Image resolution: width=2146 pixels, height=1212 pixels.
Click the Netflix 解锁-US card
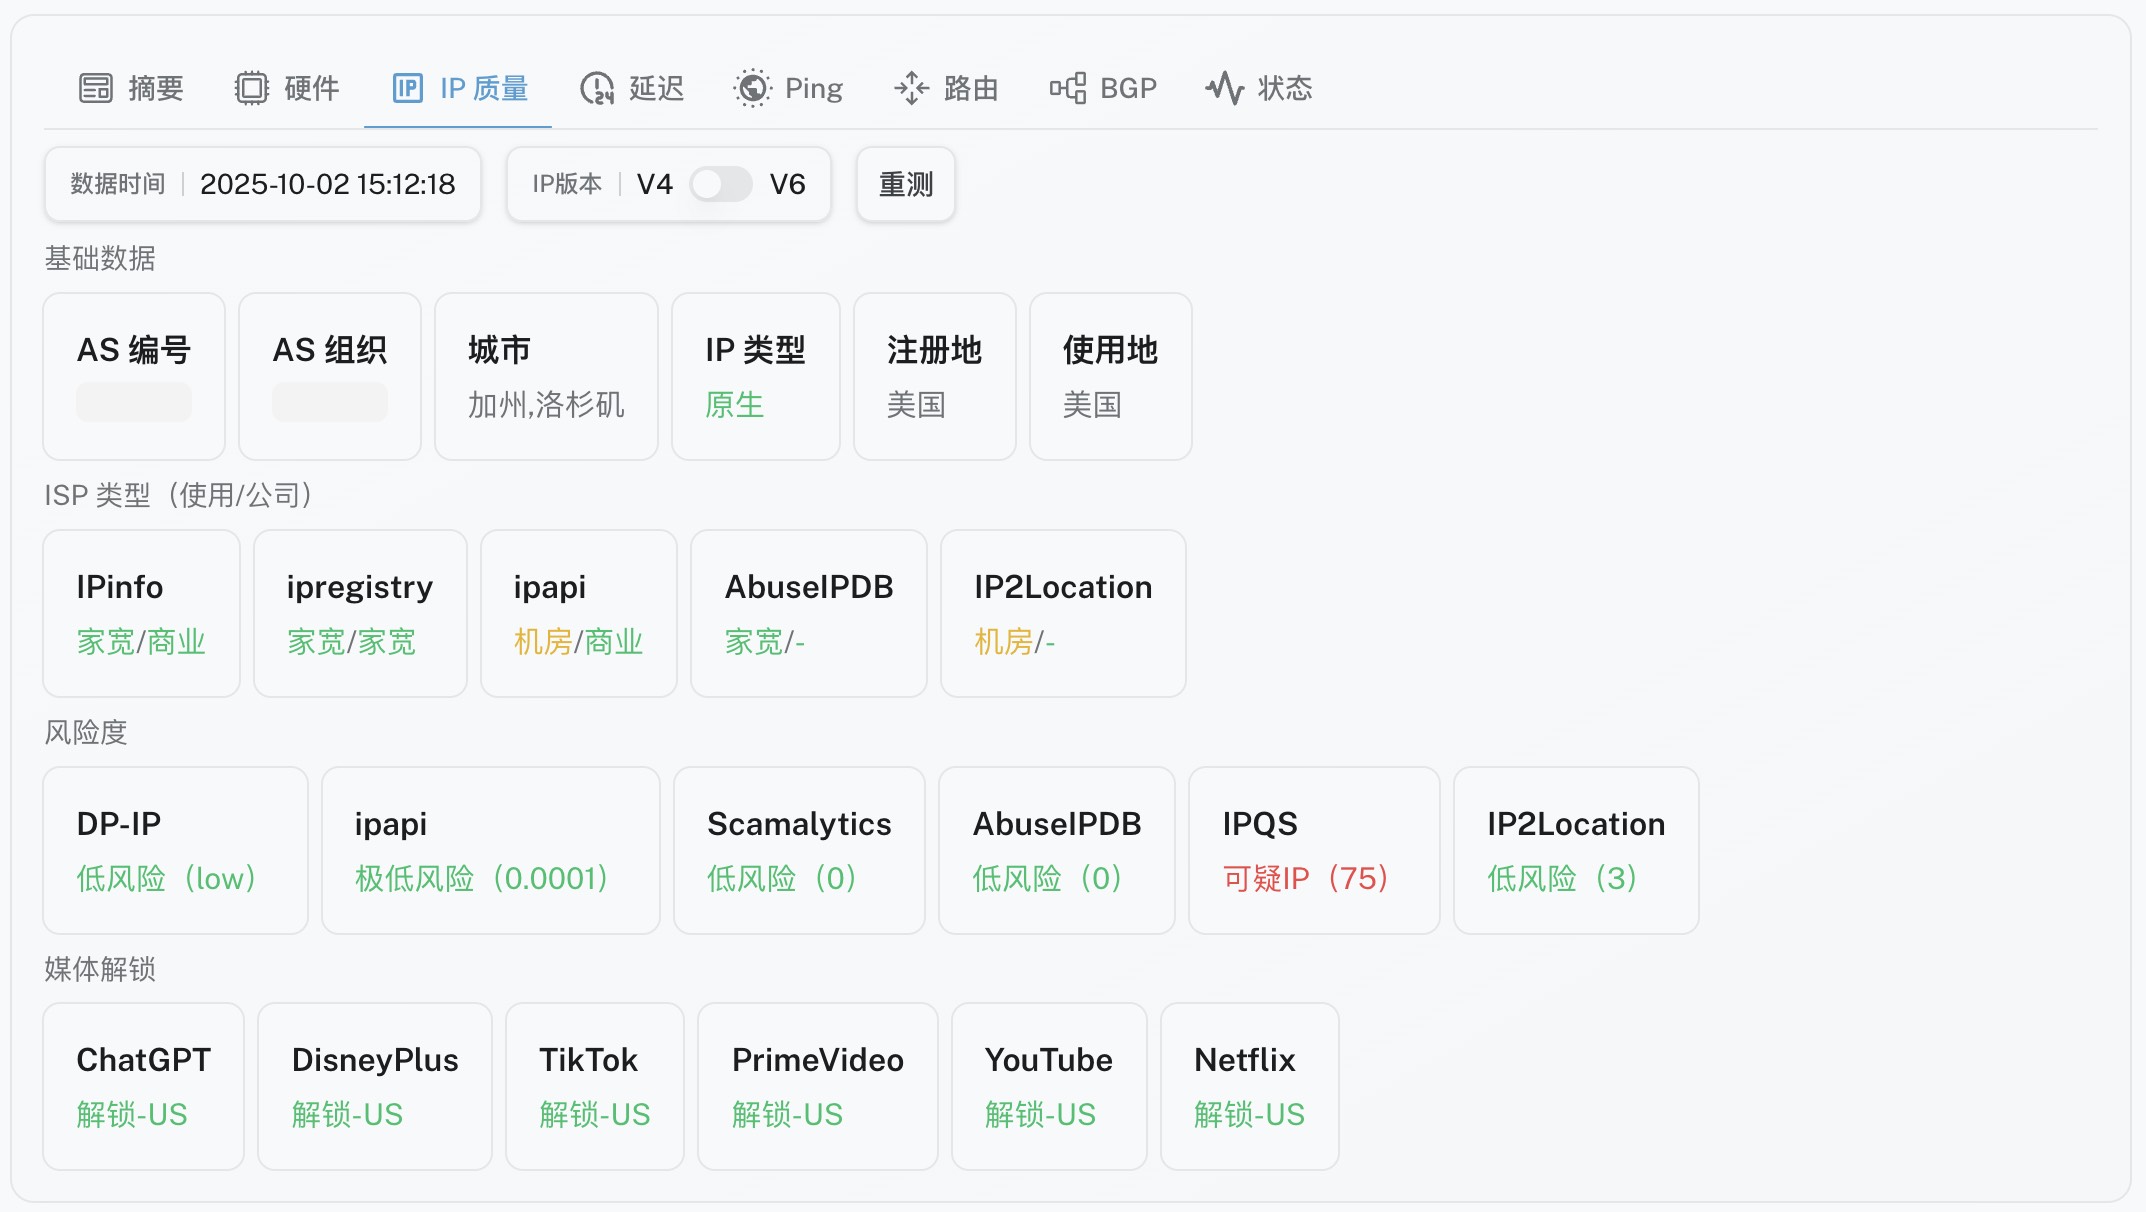(1249, 1086)
